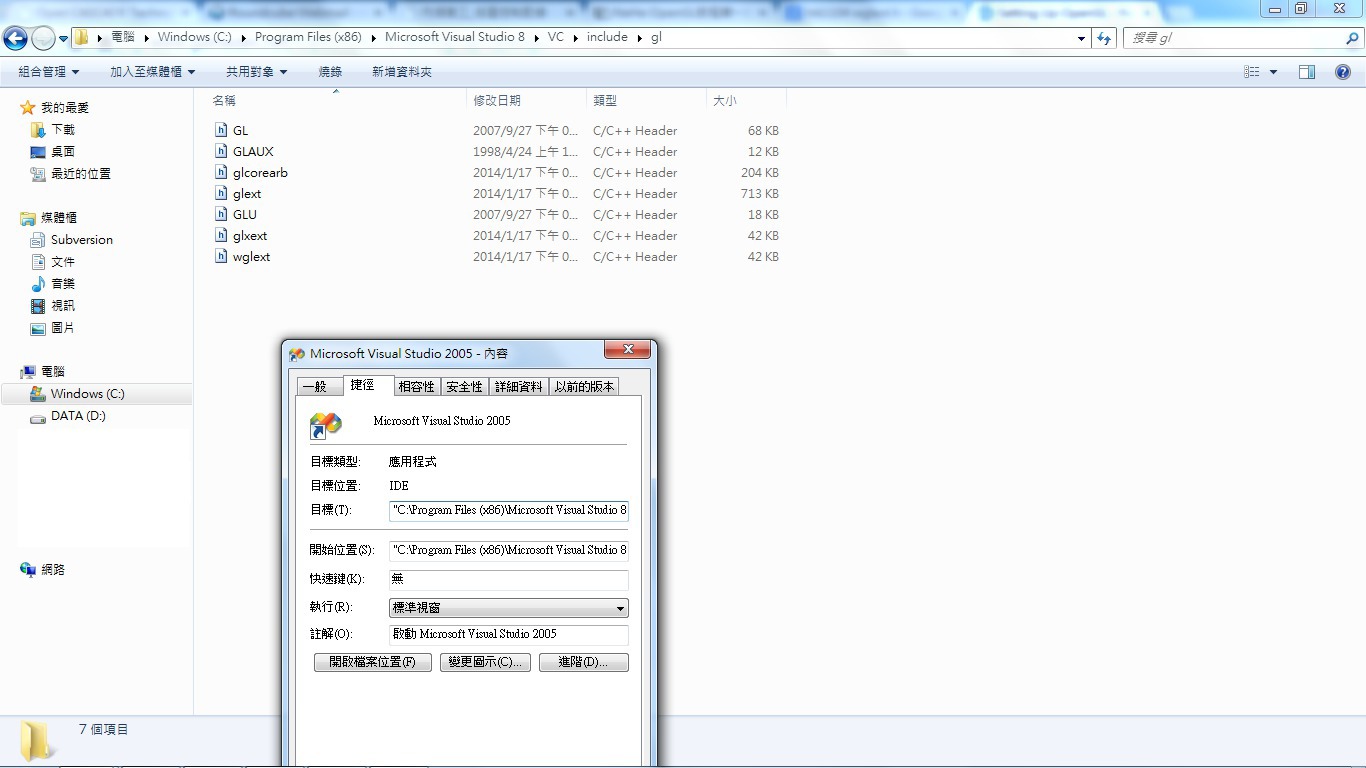Click the Back navigation arrow in Explorer
The height and width of the screenshot is (768, 1366).
[15, 38]
